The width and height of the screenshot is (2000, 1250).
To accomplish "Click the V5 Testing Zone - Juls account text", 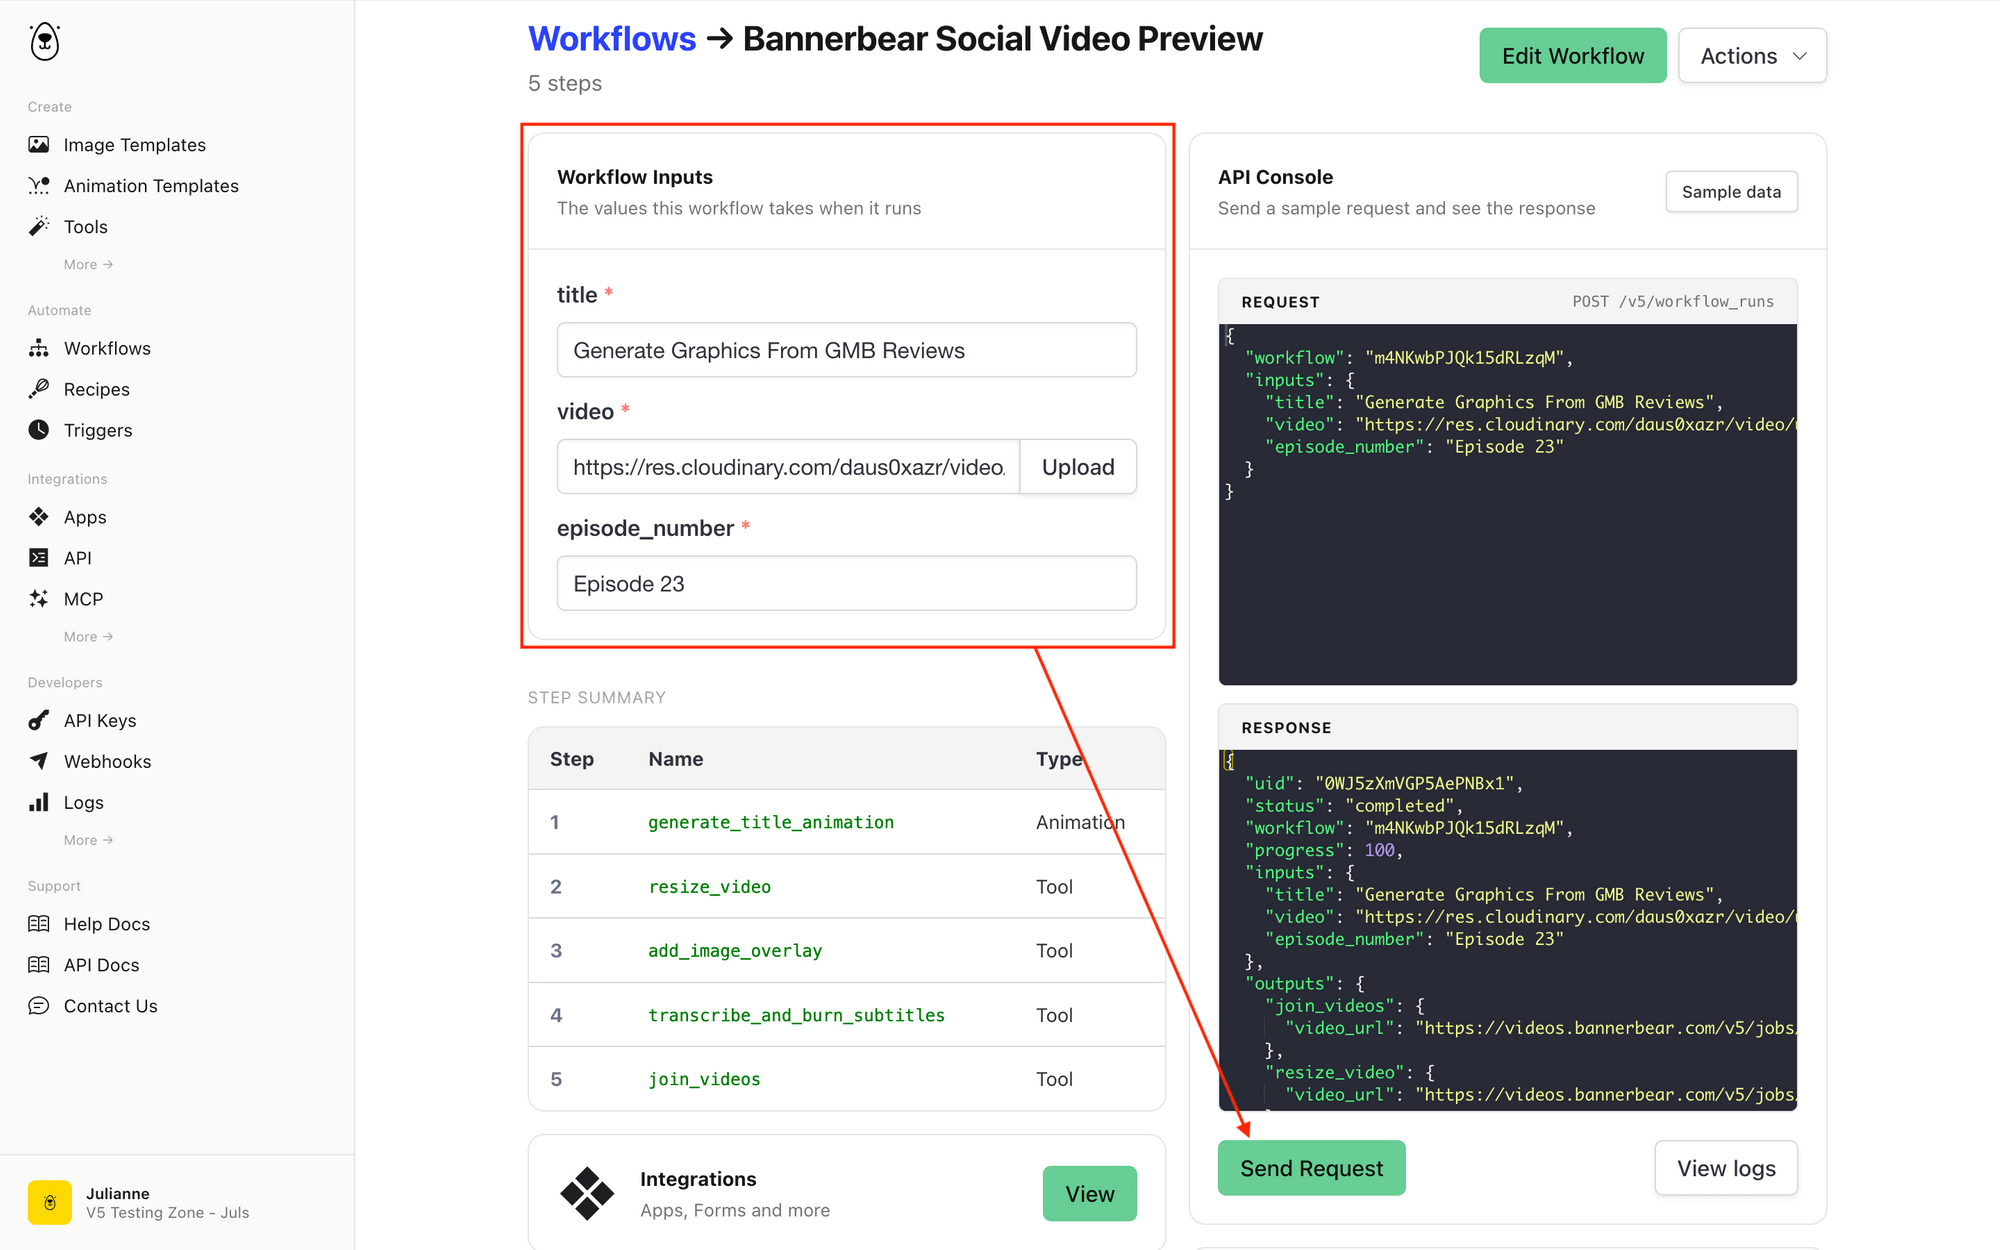I will click(168, 1213).
